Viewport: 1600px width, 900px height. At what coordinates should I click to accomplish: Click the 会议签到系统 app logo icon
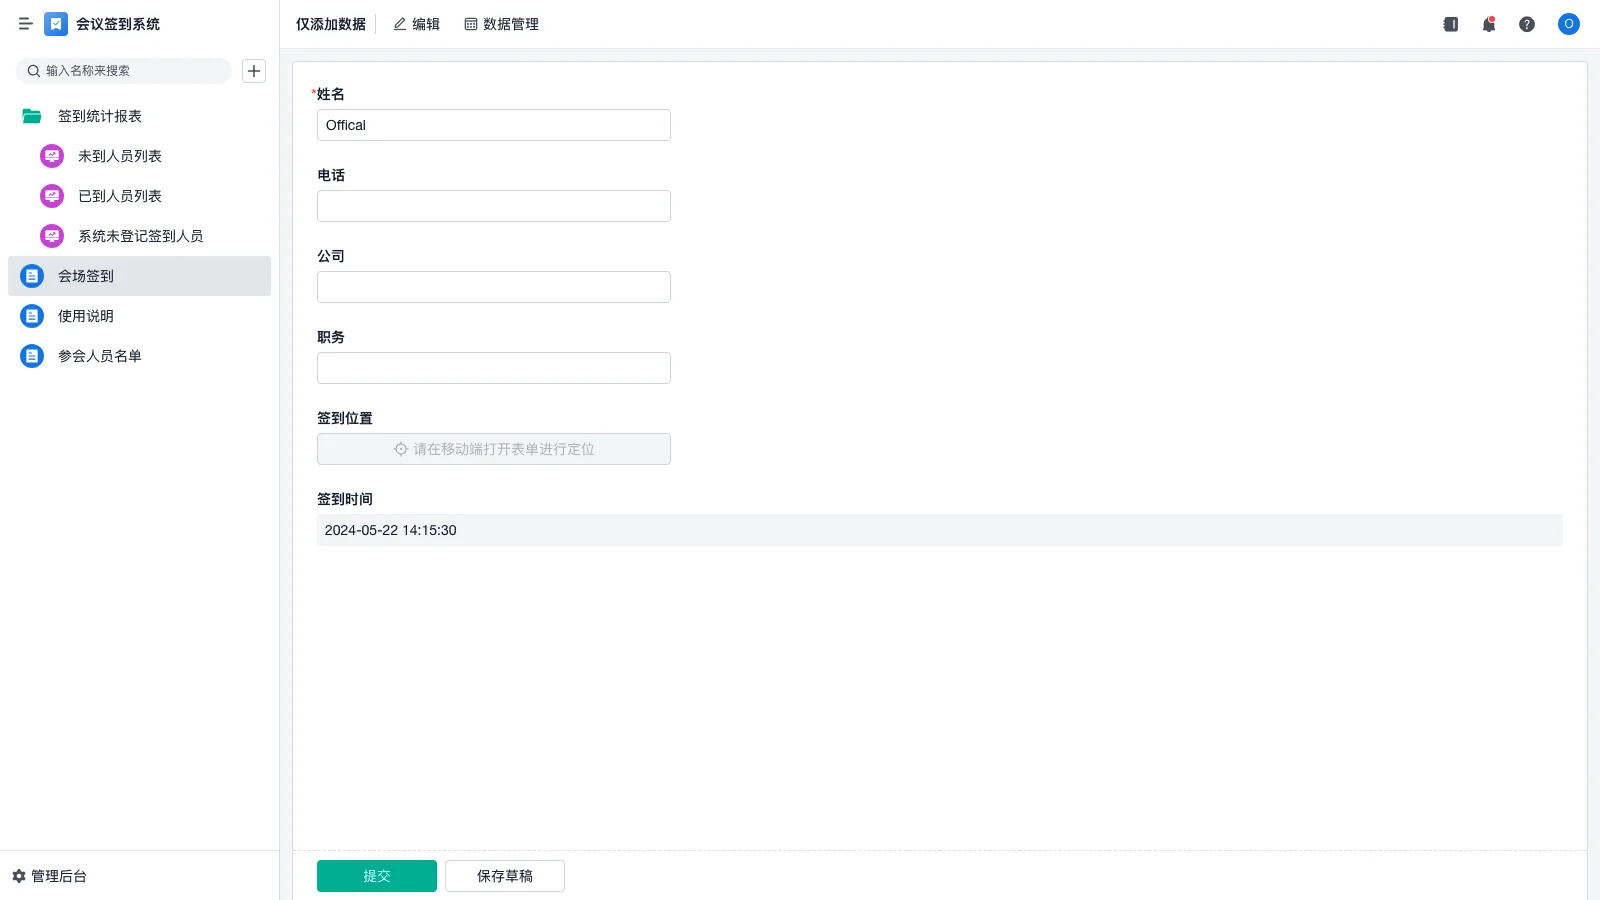[56, 24]
